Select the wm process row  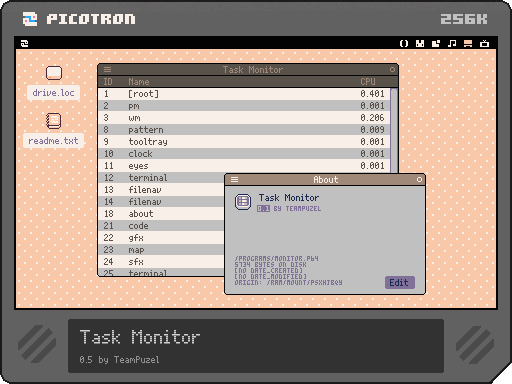[x=244, y=118]
